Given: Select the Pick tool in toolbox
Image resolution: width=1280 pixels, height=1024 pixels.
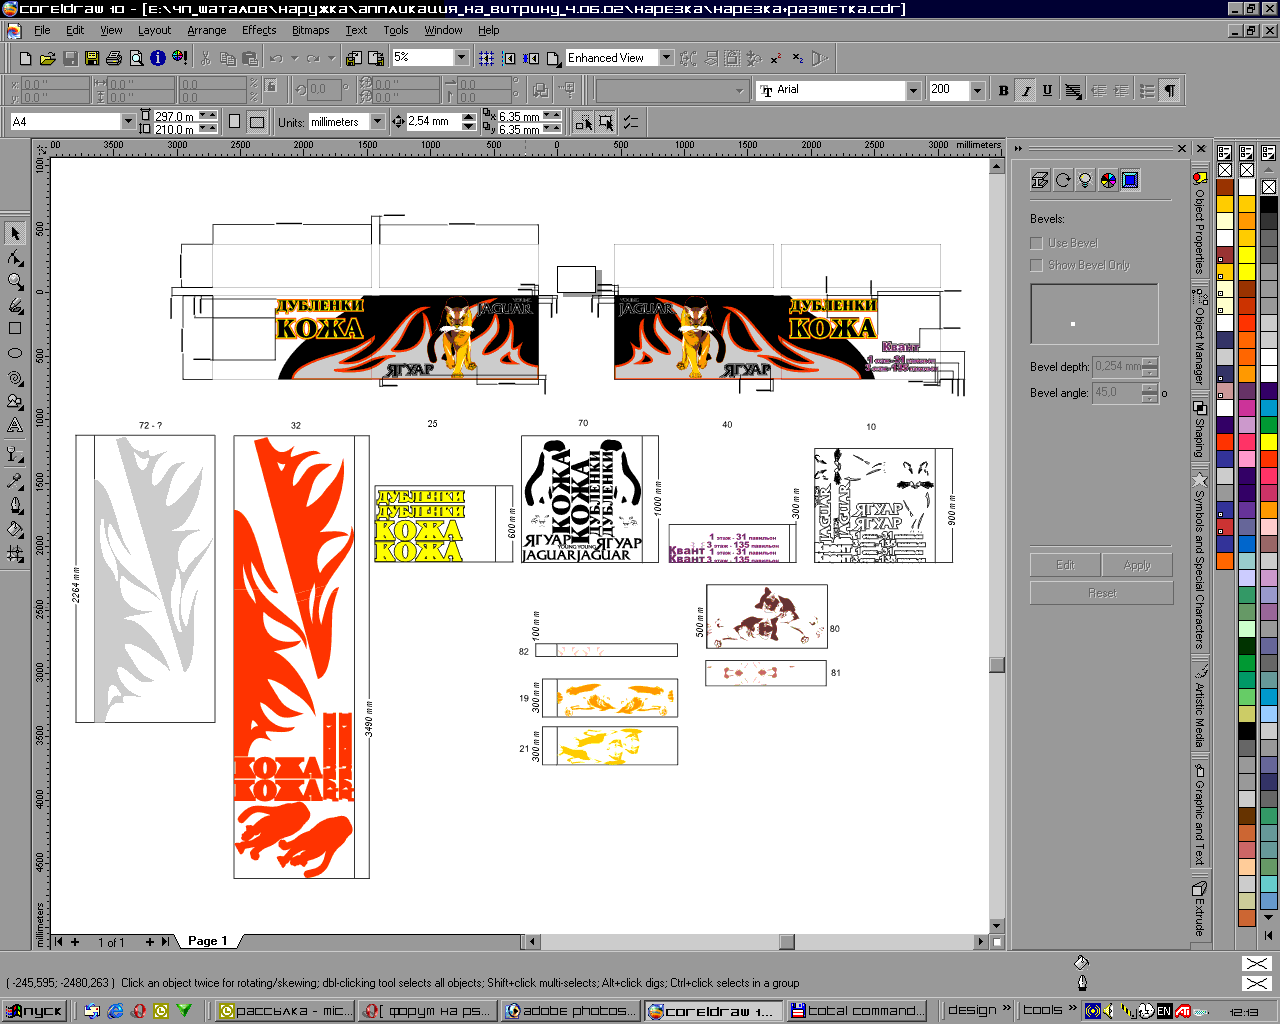Looking at the screenshot, I should (15, 233).
